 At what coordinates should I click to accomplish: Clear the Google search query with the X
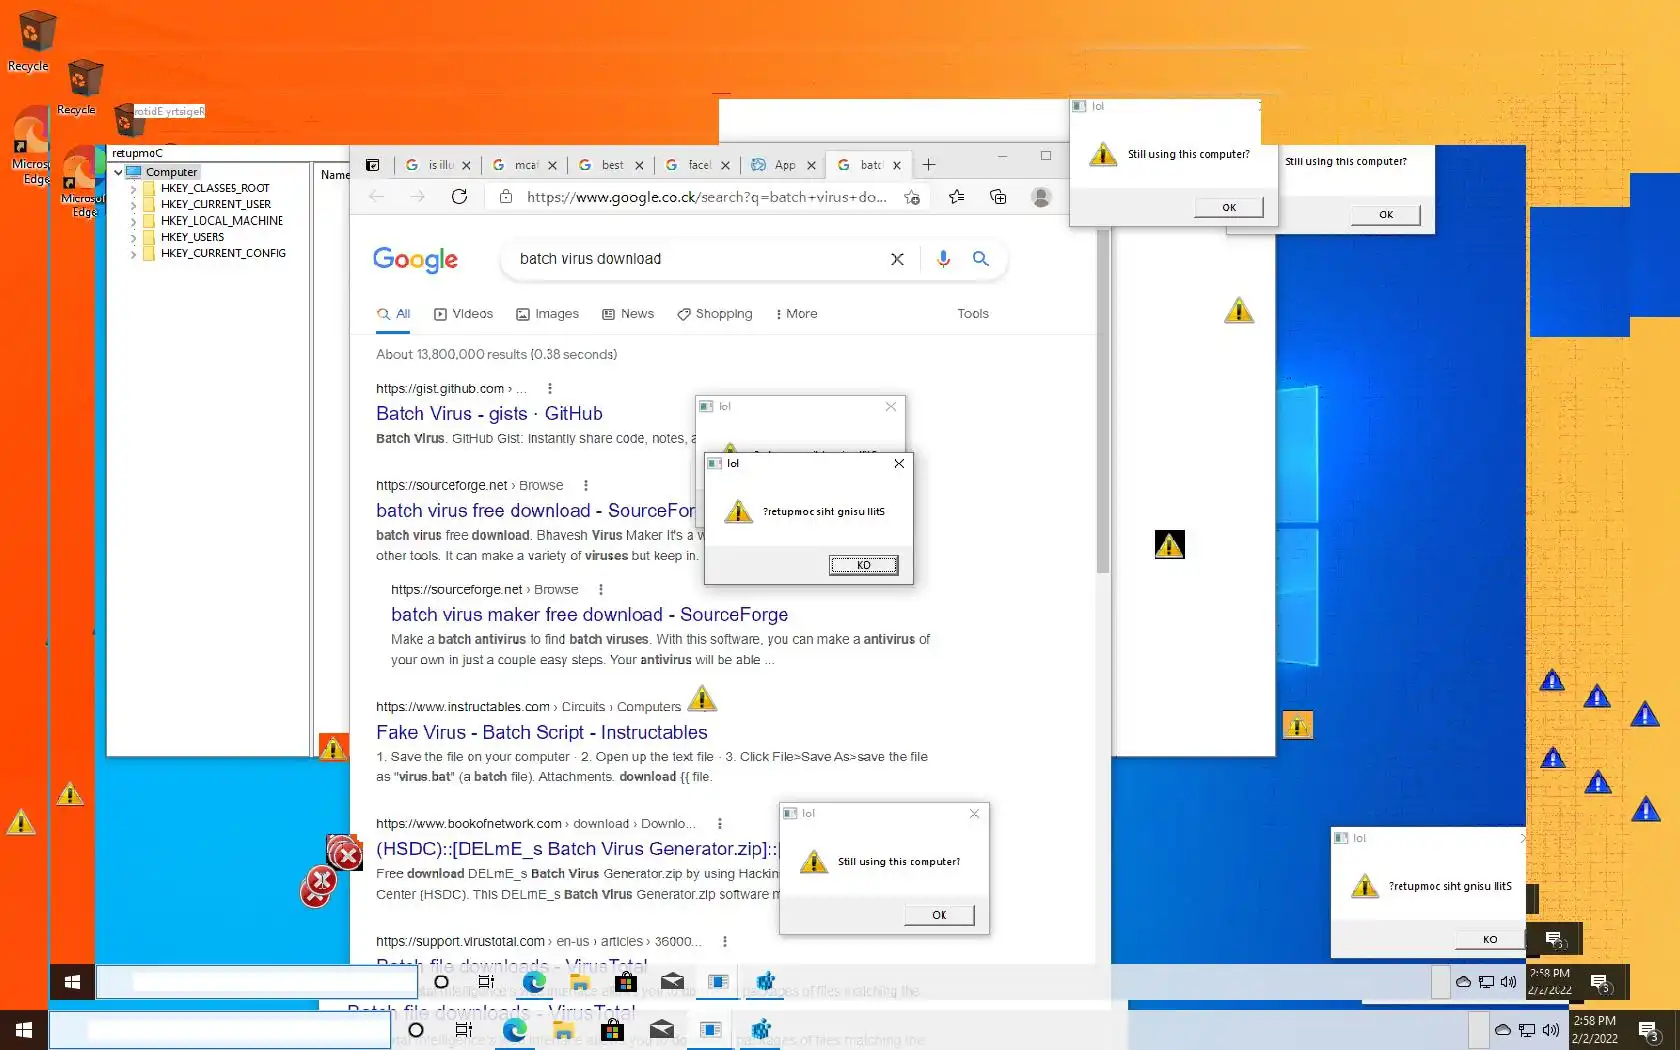tap(897, 259)
